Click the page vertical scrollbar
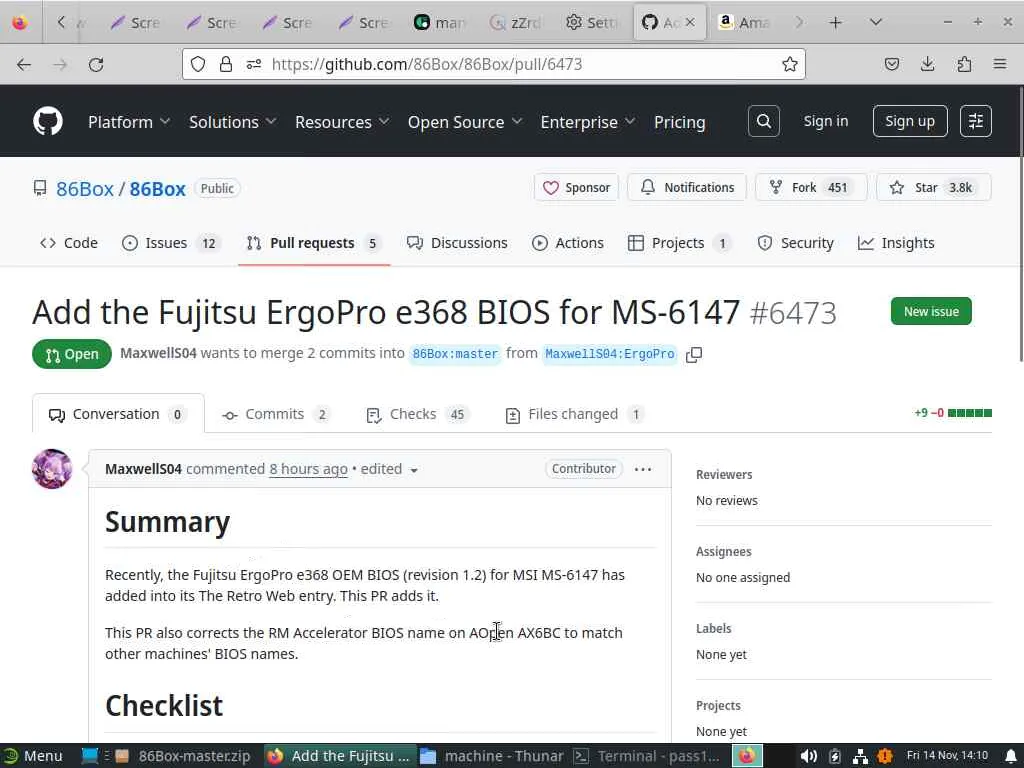 click(1021, 222)
